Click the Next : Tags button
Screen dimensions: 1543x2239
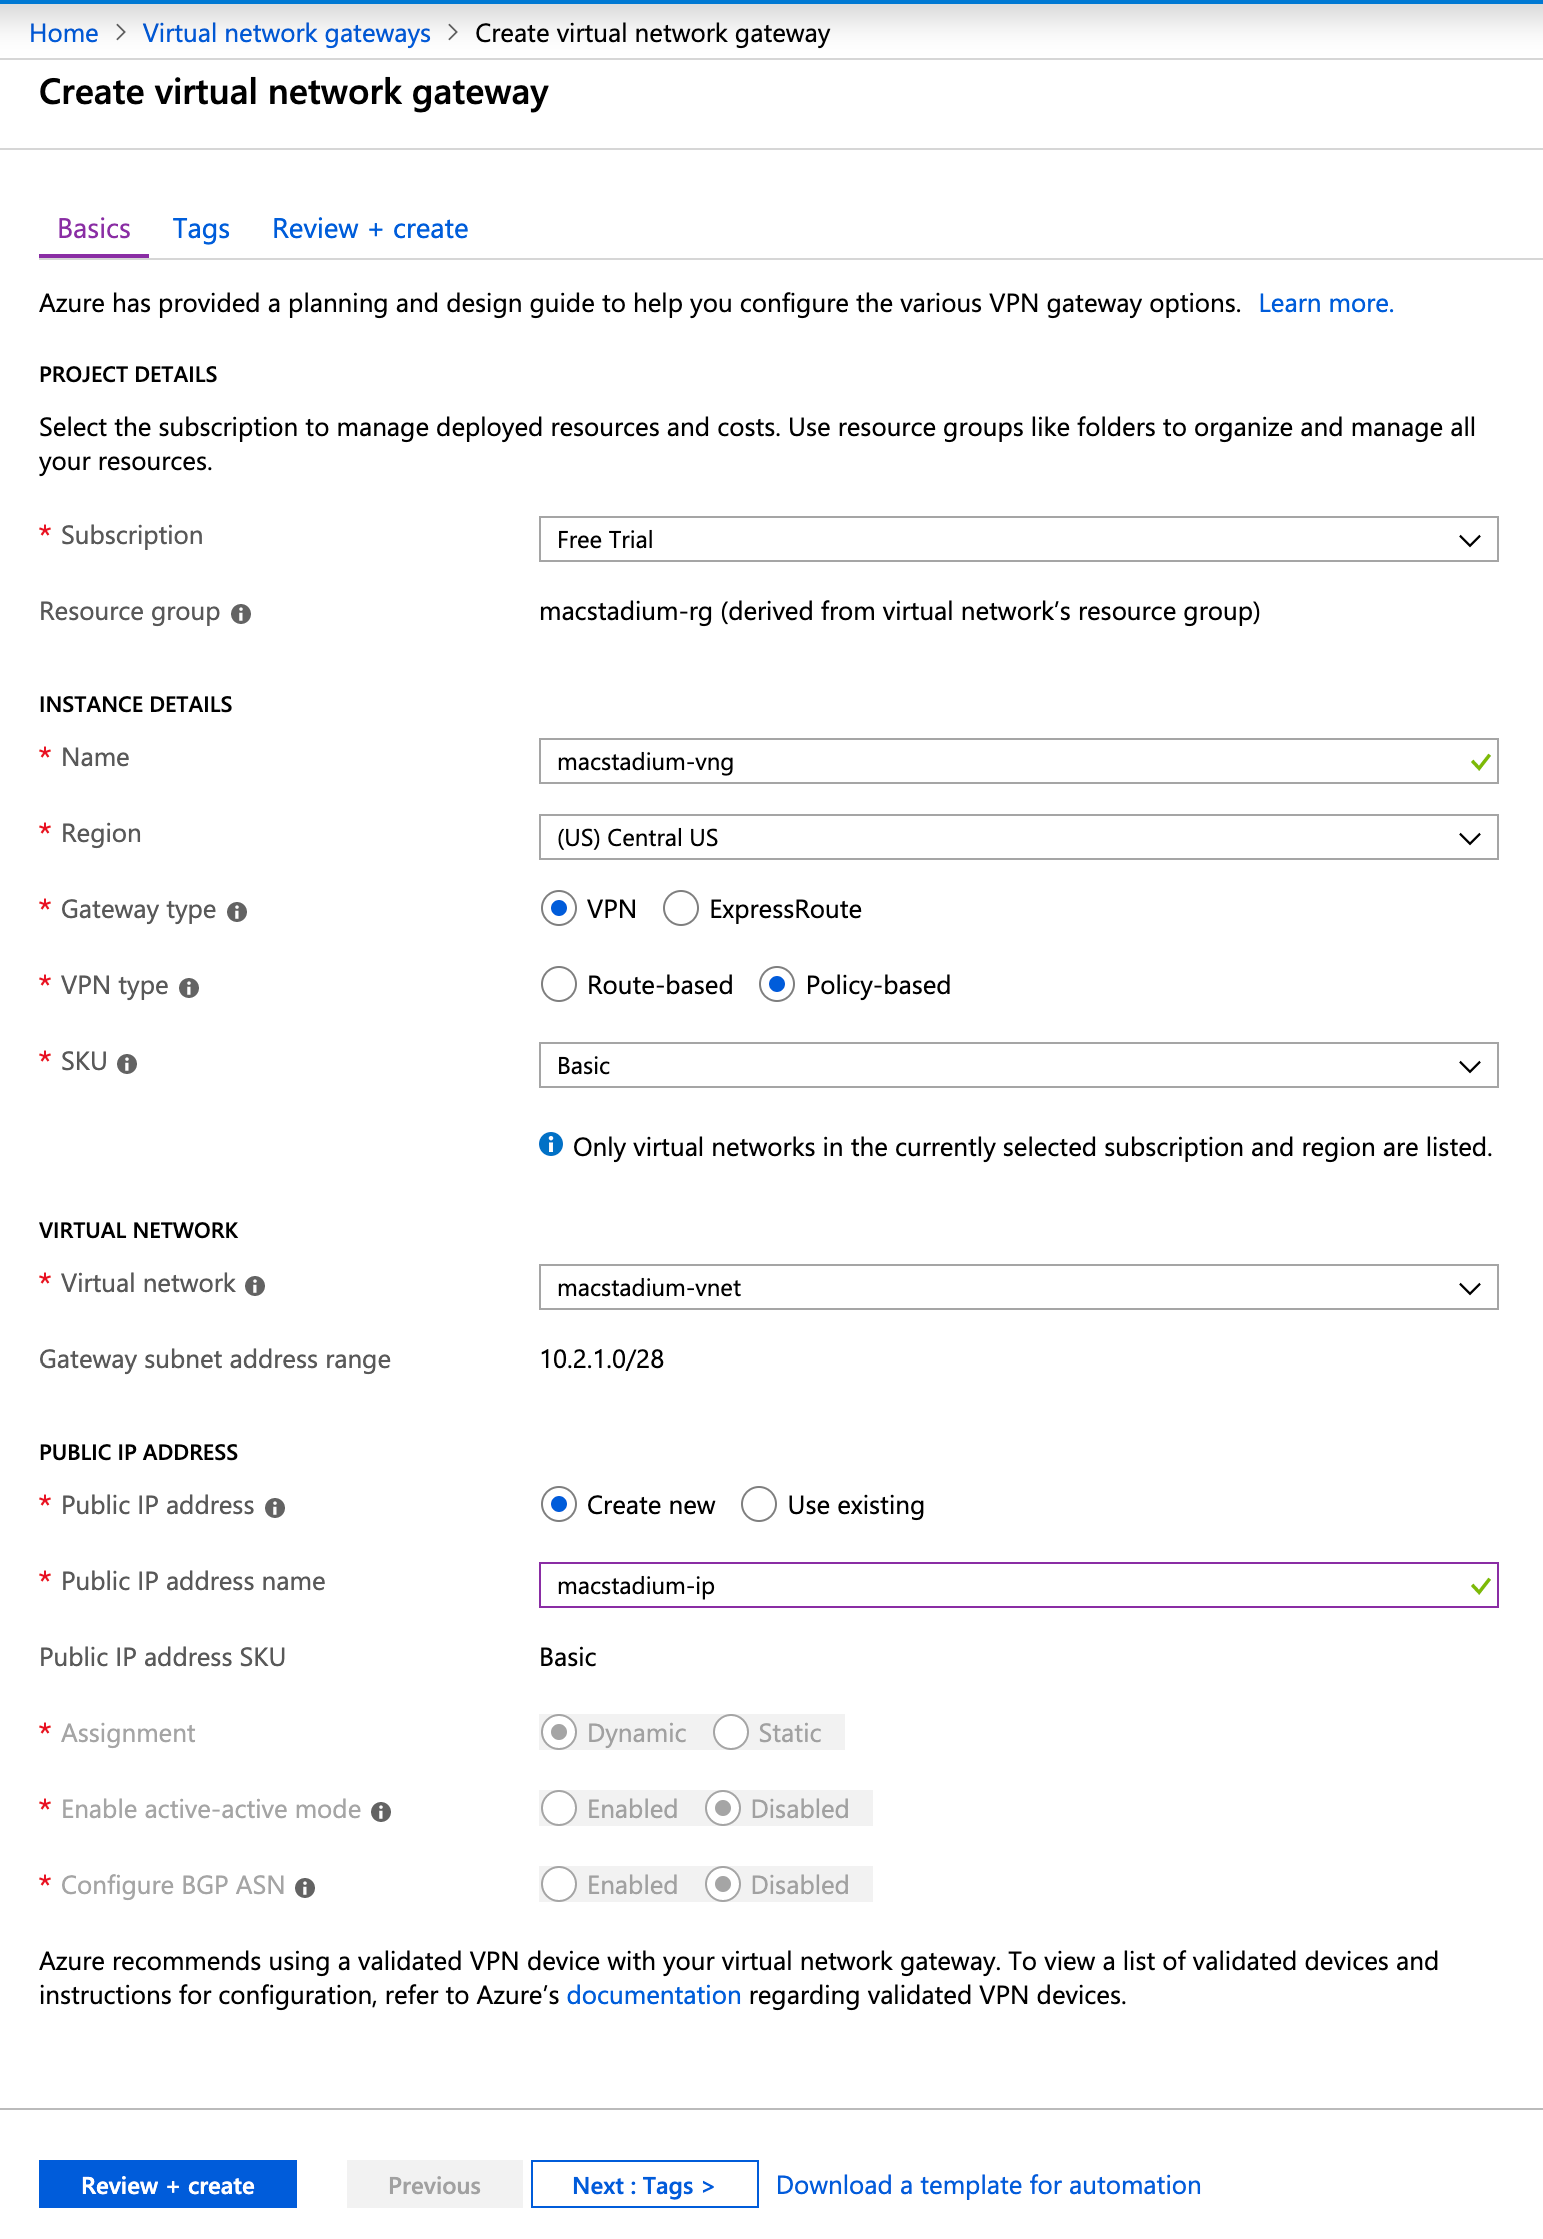point(643,2185)
